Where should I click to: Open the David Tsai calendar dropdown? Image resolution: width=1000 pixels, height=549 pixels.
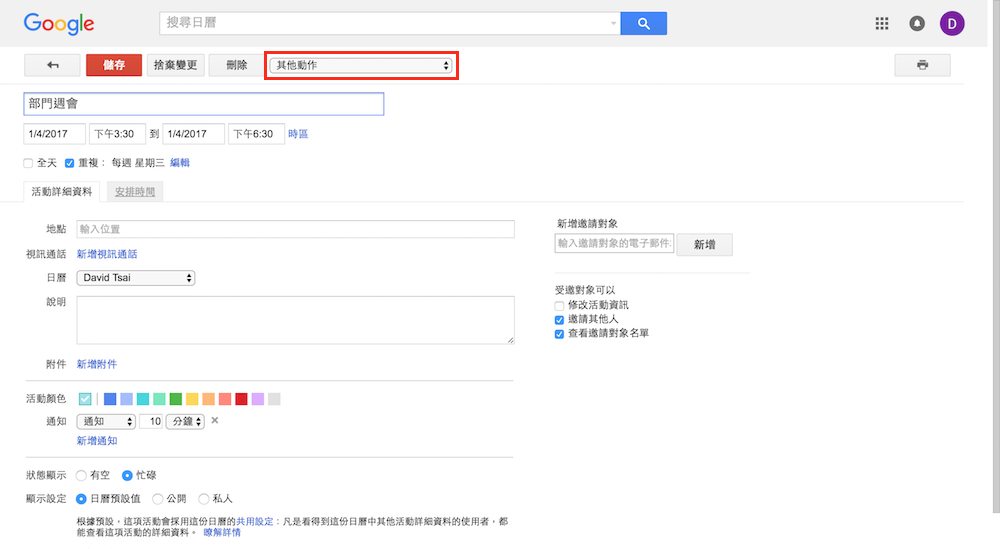[136, 278]
